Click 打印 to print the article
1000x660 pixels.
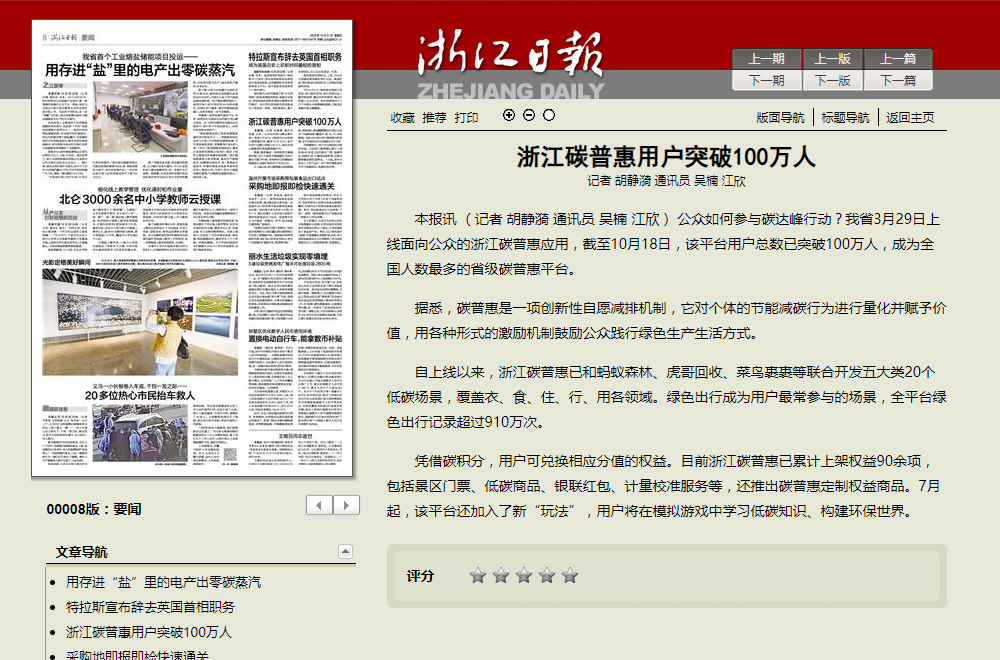click(466, 117)
